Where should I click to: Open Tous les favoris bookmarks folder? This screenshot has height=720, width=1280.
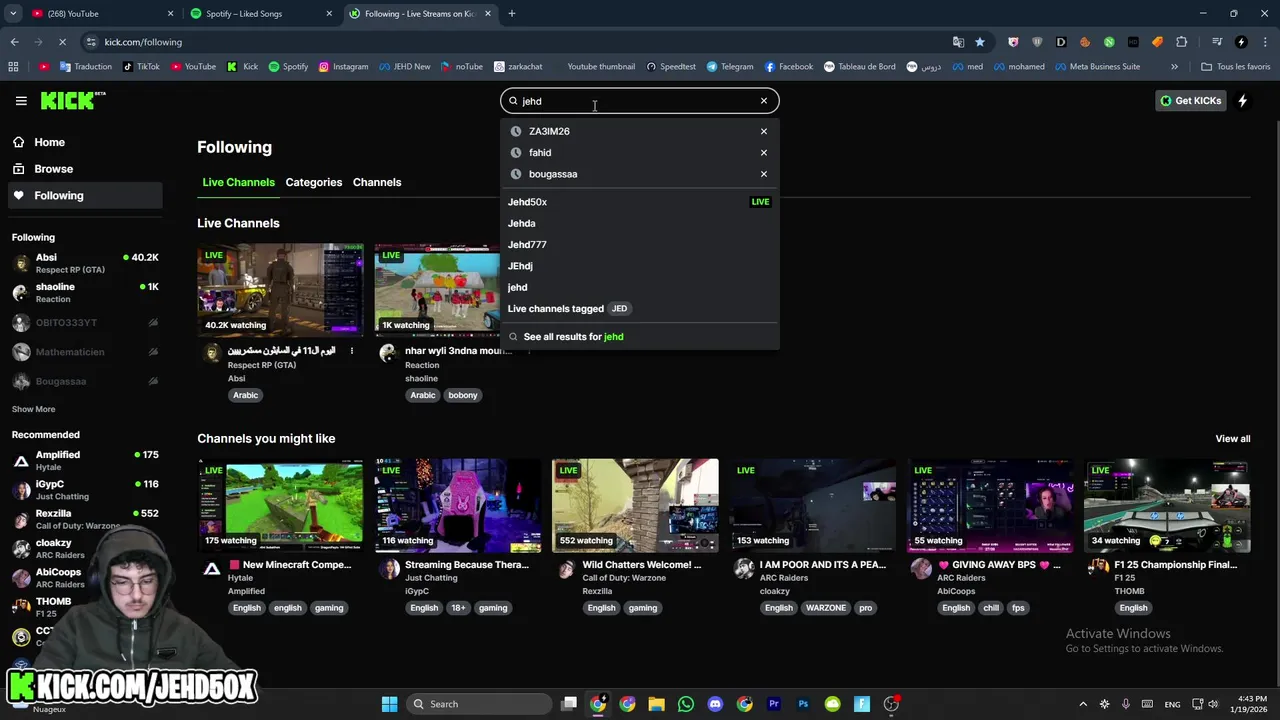point(1236,67)
